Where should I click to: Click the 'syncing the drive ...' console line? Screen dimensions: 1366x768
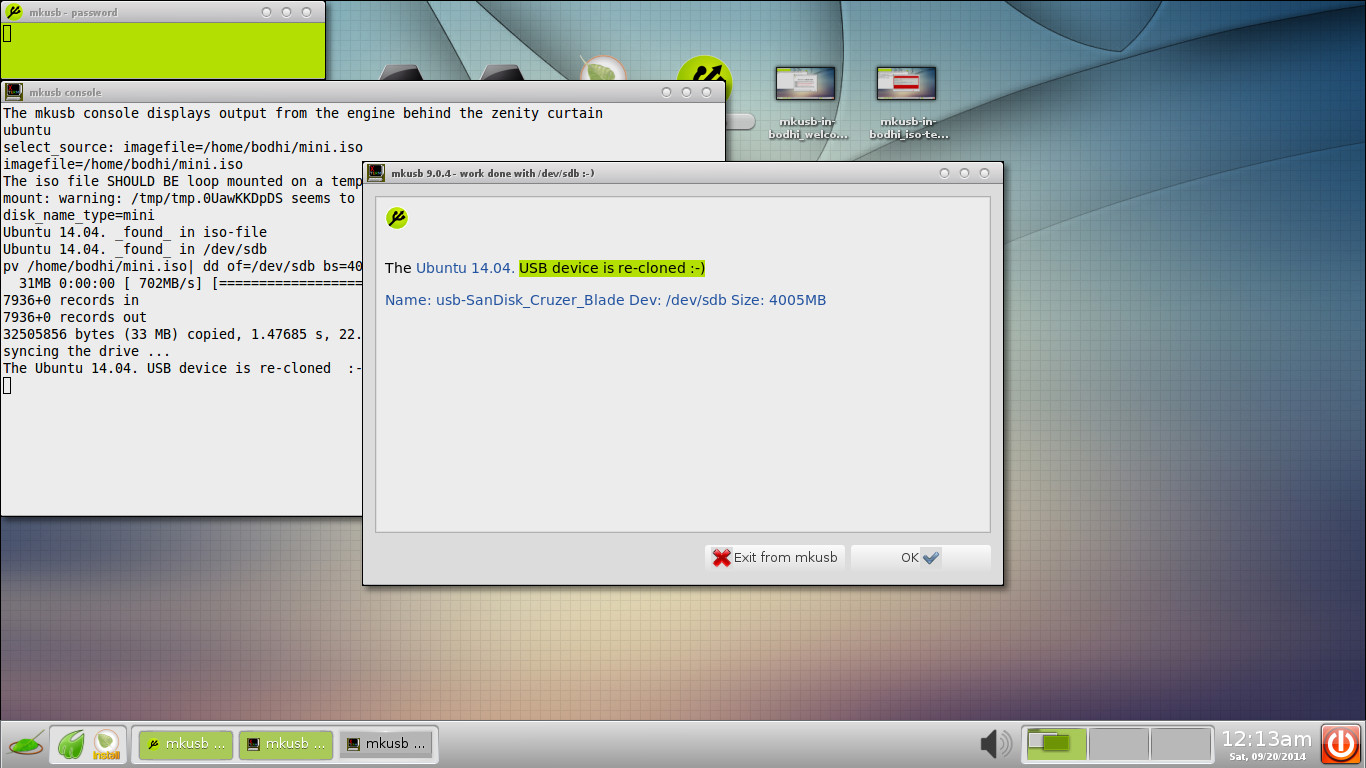(x=87, y=351)
